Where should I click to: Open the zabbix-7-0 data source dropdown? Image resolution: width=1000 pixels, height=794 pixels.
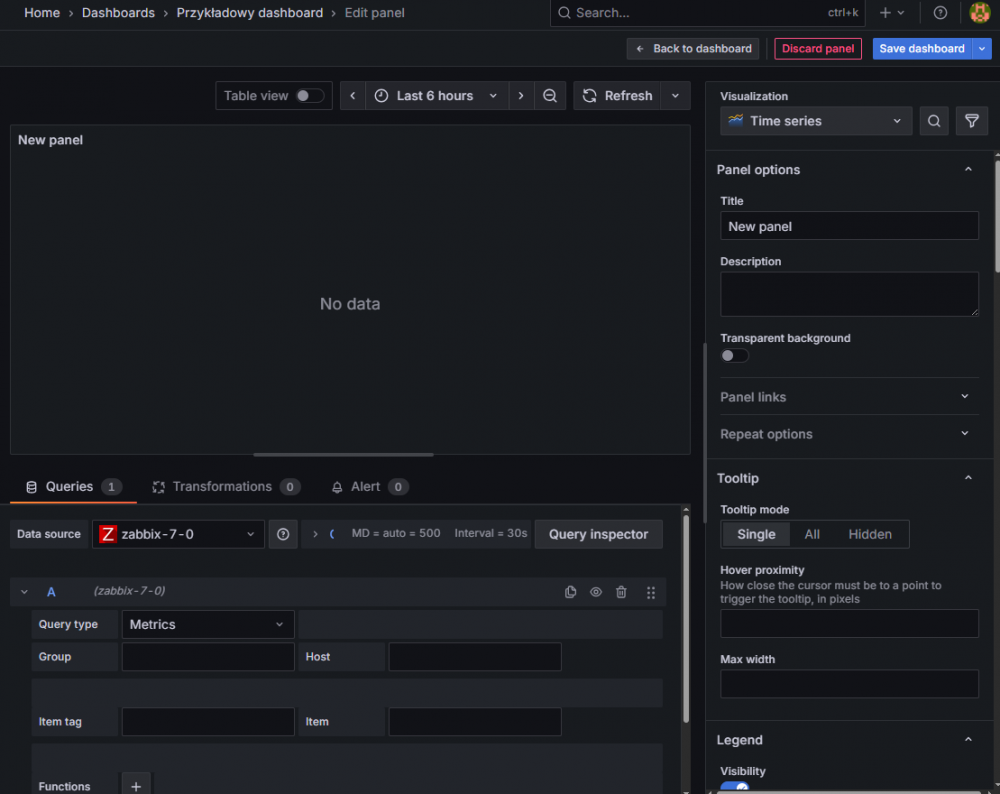179,534
